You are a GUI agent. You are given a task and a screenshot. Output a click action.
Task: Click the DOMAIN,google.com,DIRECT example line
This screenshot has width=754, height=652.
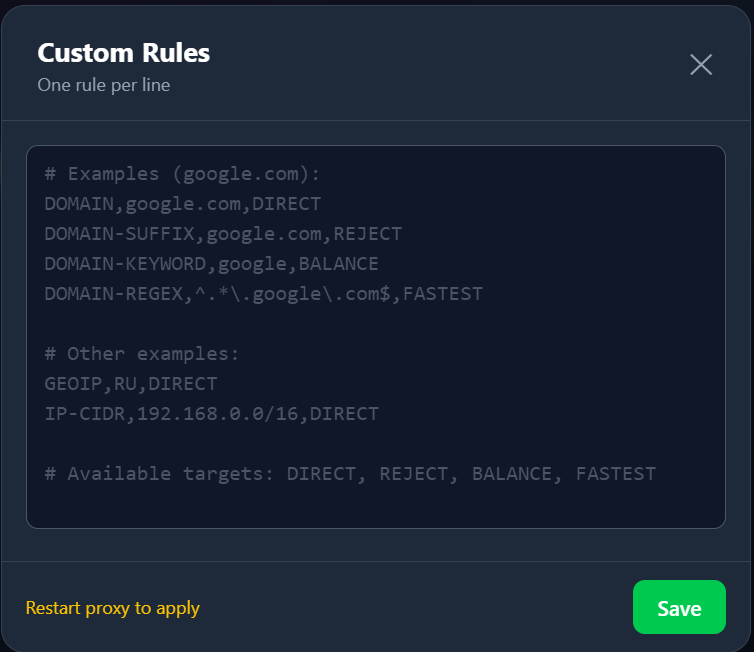point(182,204)
